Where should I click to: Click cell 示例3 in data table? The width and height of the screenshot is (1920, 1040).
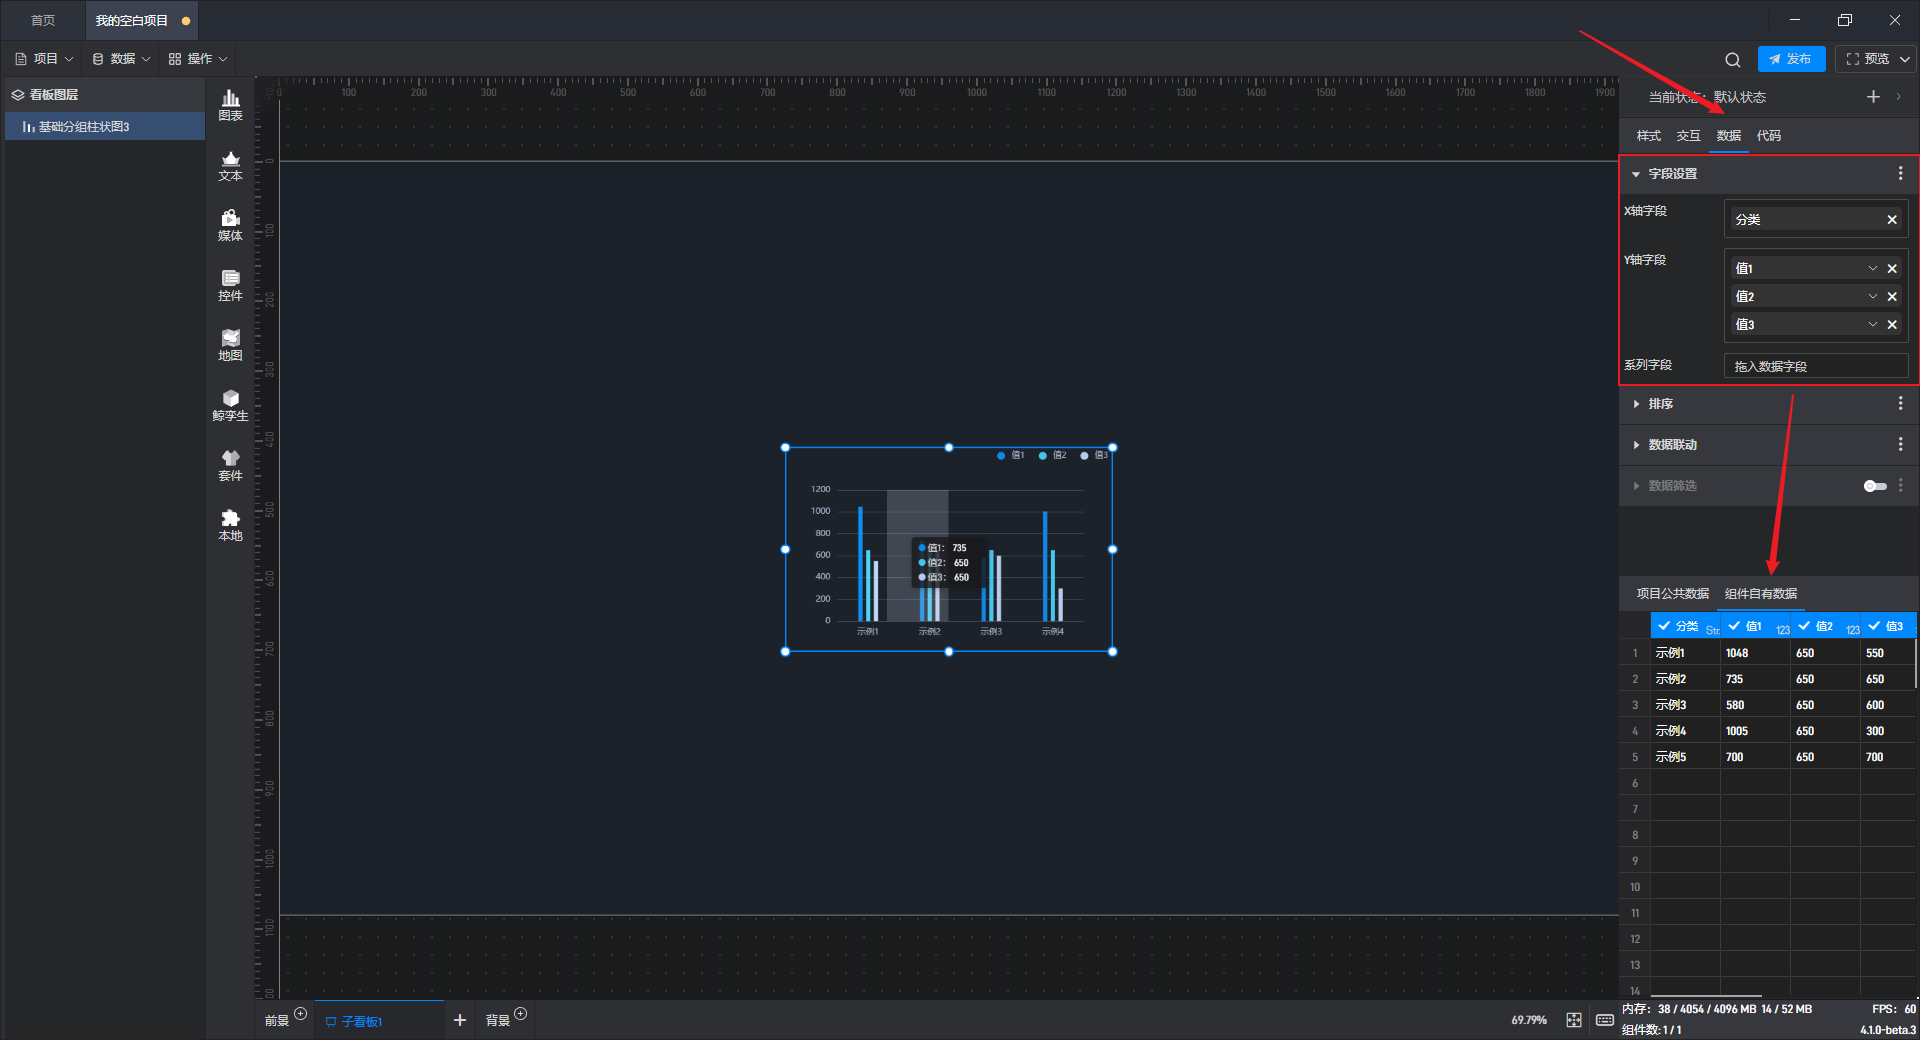click(1685, 705)
